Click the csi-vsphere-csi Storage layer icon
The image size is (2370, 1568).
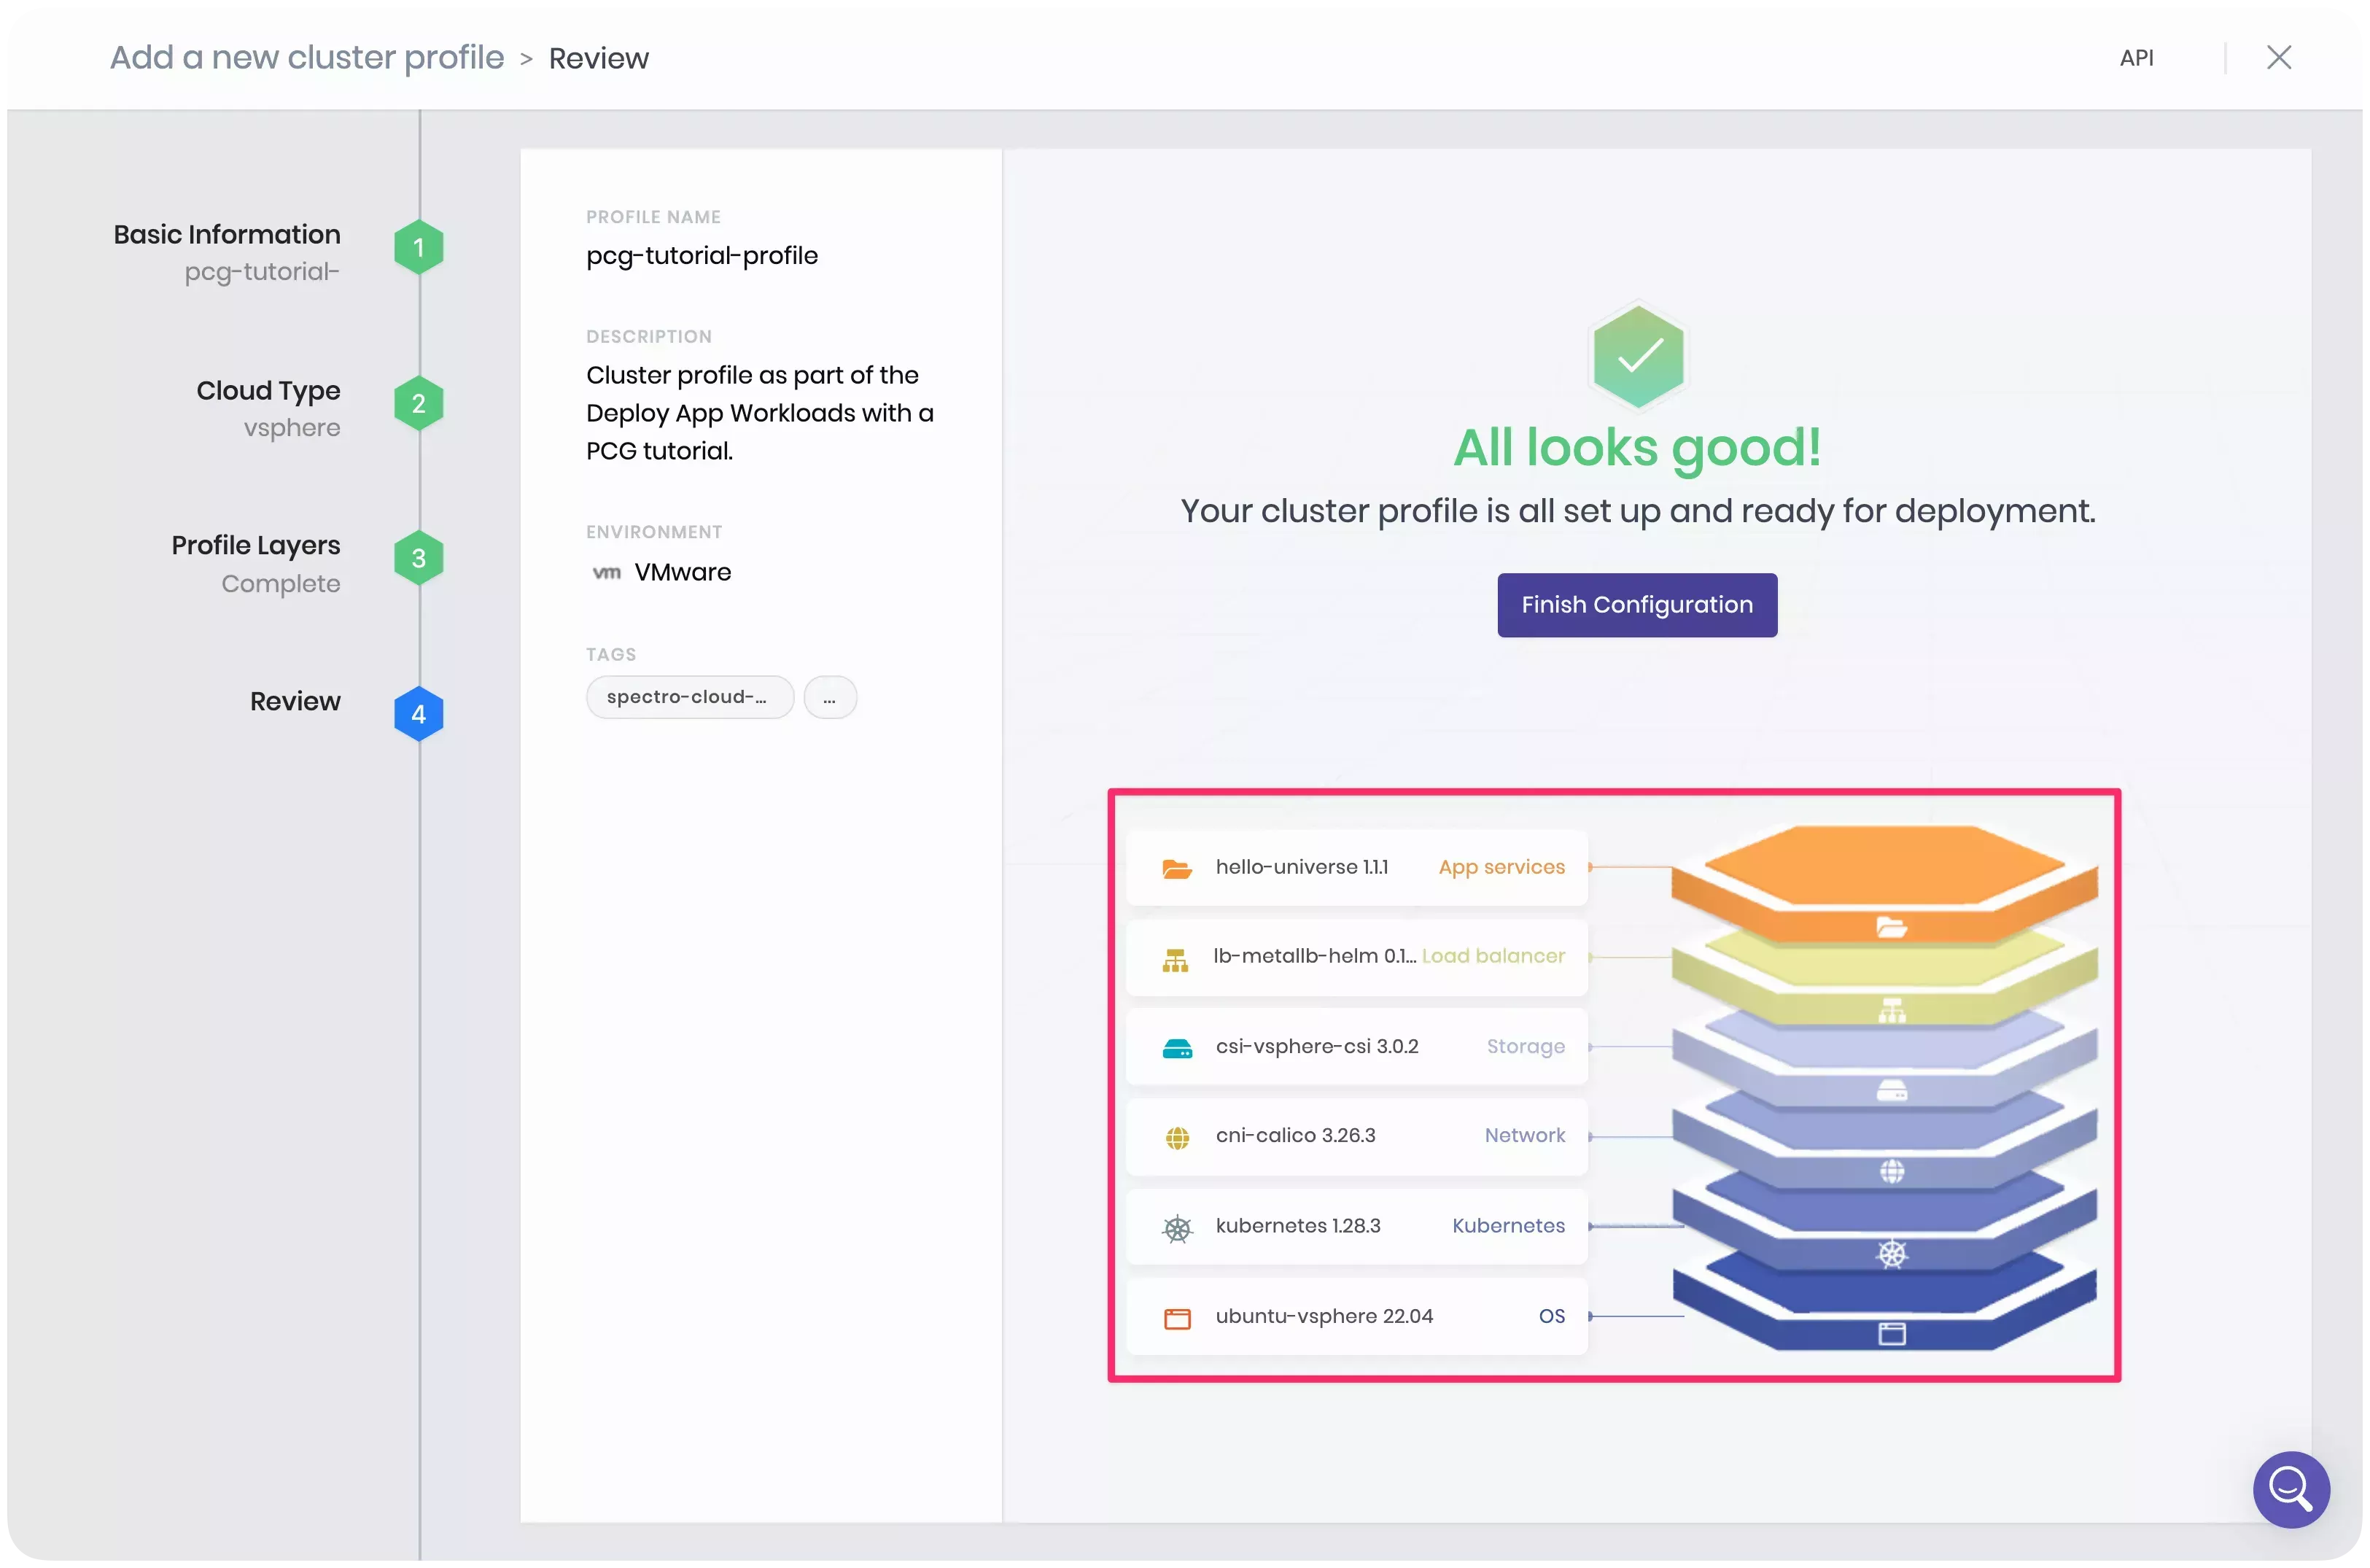1177,1047
